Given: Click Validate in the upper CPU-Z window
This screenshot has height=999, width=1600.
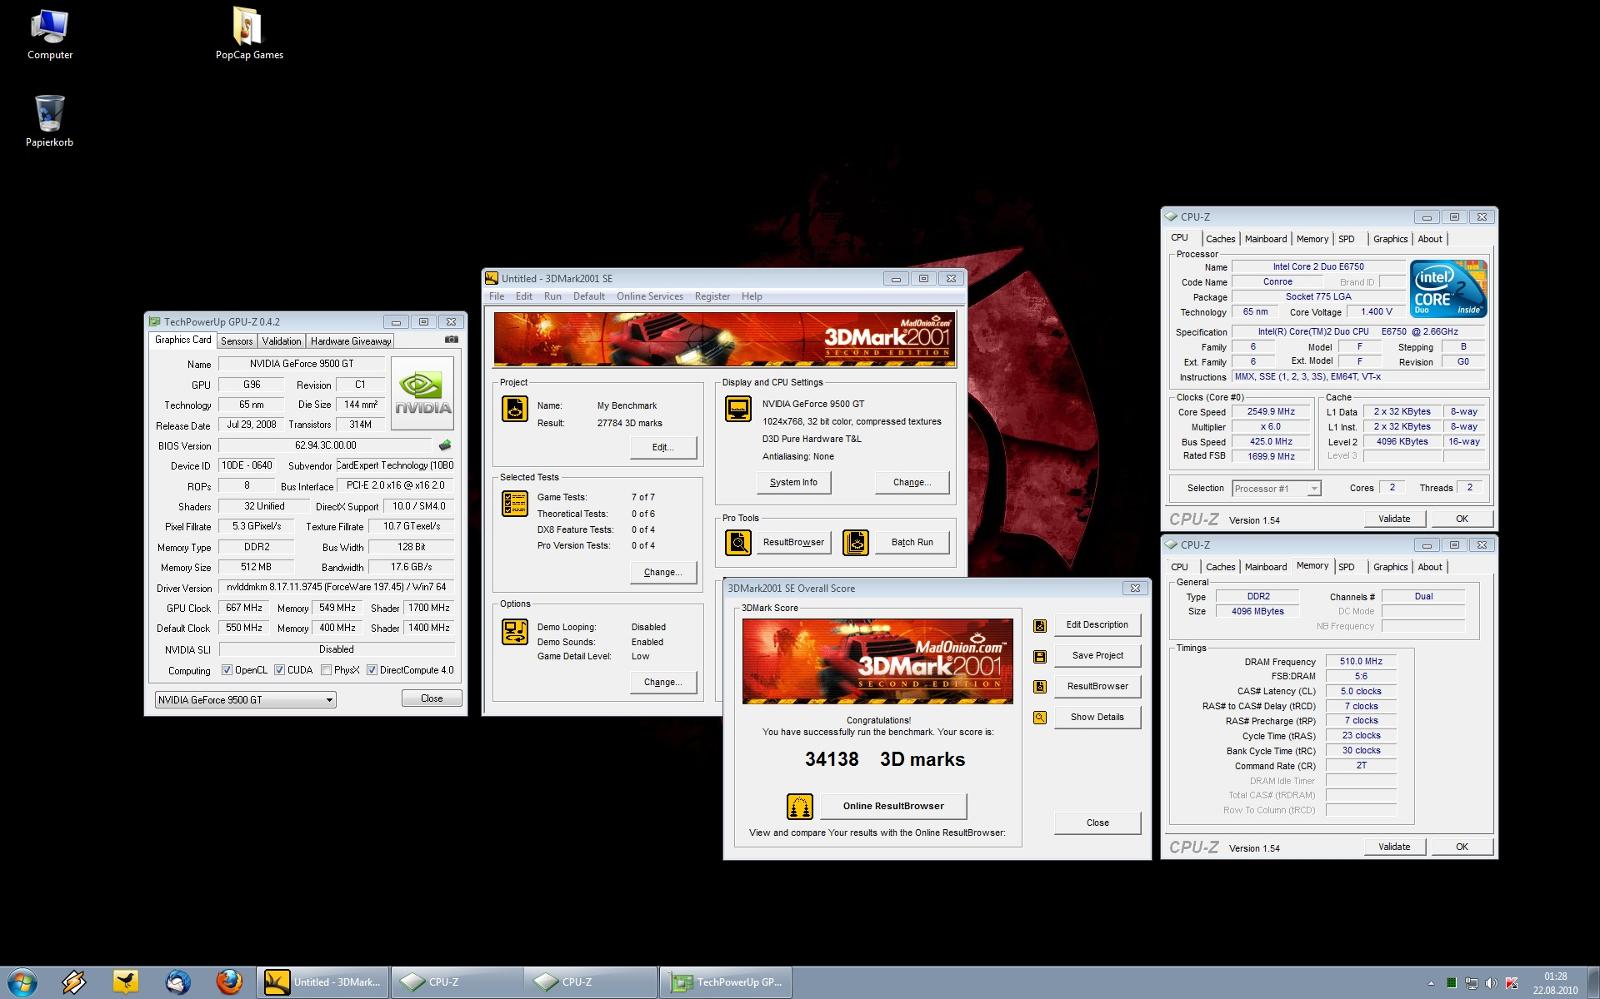Looking at the screenshot, I should click(1394, 519).
